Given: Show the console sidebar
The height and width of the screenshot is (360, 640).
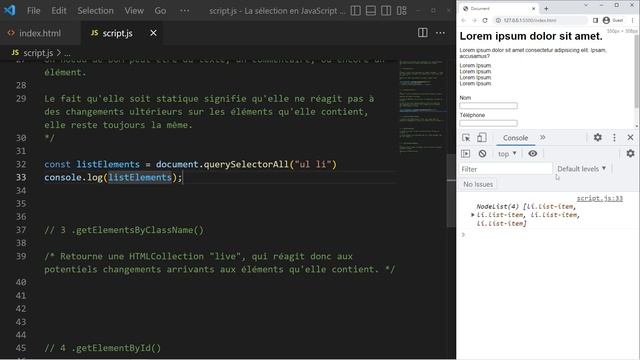Looking at the screenshot, I should (466, 153).
